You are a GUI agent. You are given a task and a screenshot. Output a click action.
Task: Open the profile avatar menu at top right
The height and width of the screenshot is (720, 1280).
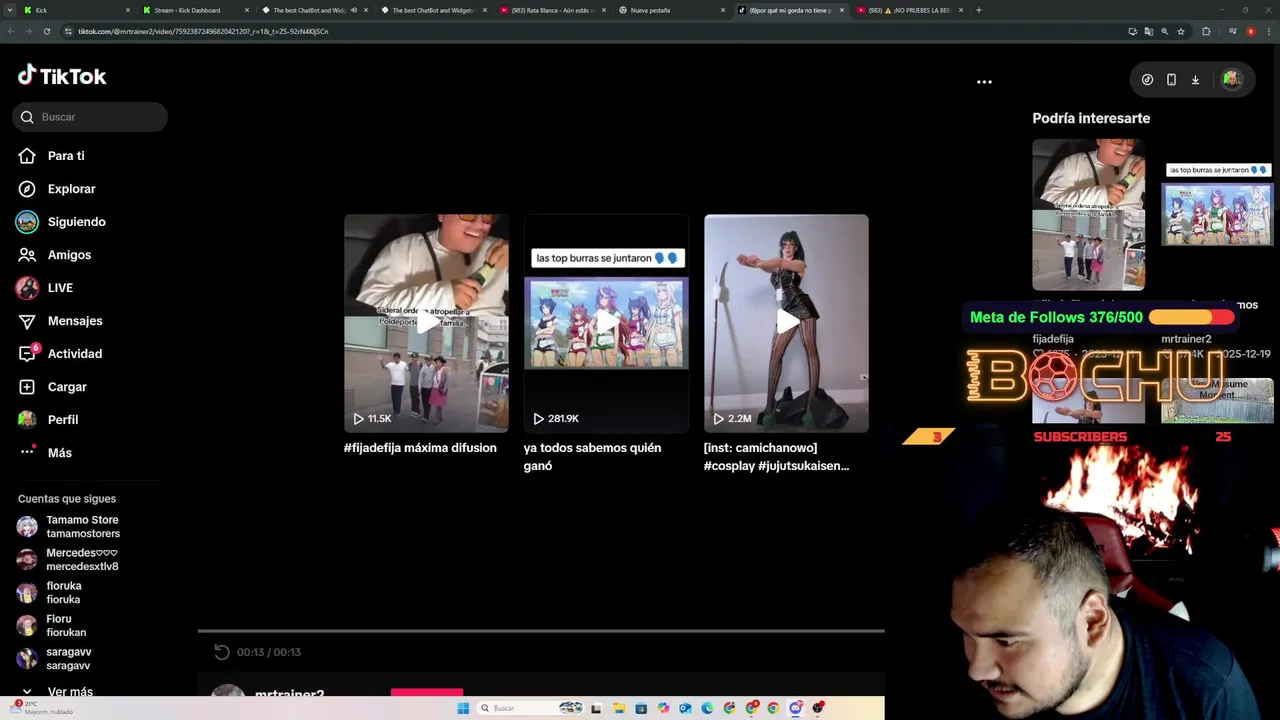[x=1232, y=80]
